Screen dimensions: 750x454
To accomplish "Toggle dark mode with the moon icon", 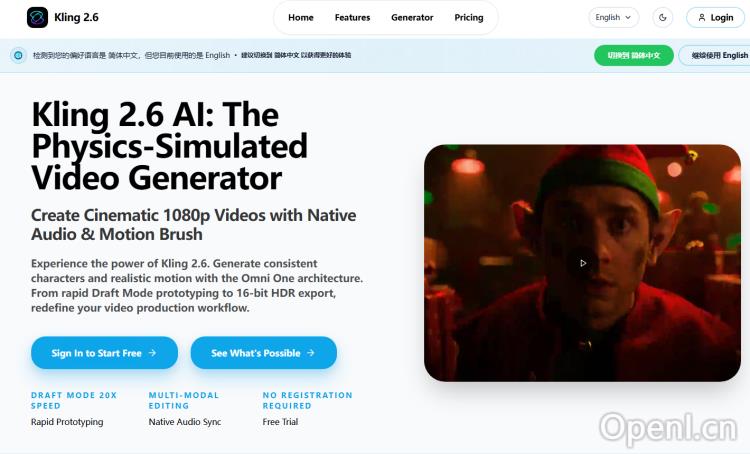I will (x=662, y=18).
